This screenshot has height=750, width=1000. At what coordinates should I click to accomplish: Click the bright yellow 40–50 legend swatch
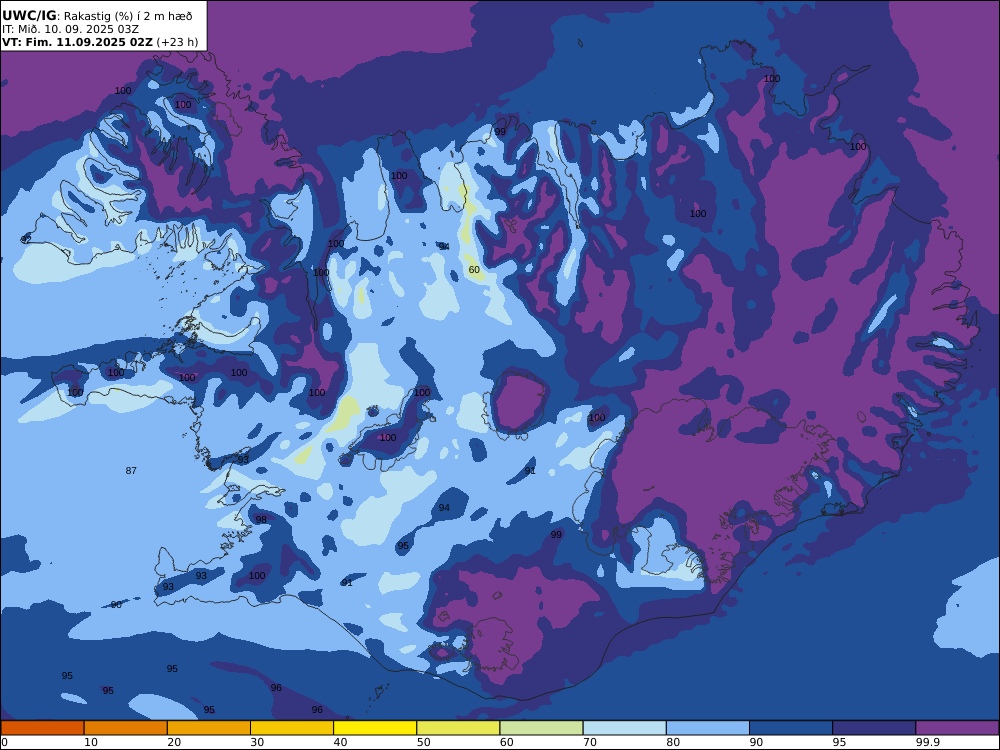click(x=375, y=728)
